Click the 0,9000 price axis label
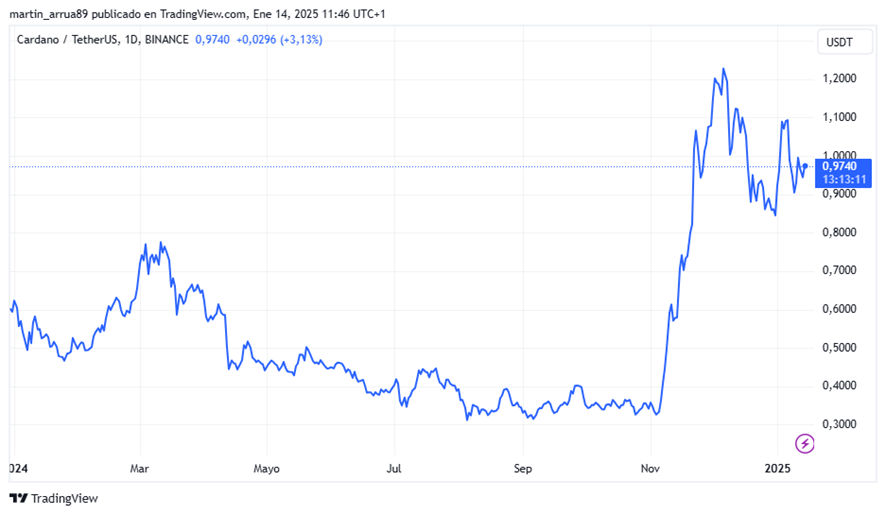Viewport: 886px width, 515px height. [839, 193]
